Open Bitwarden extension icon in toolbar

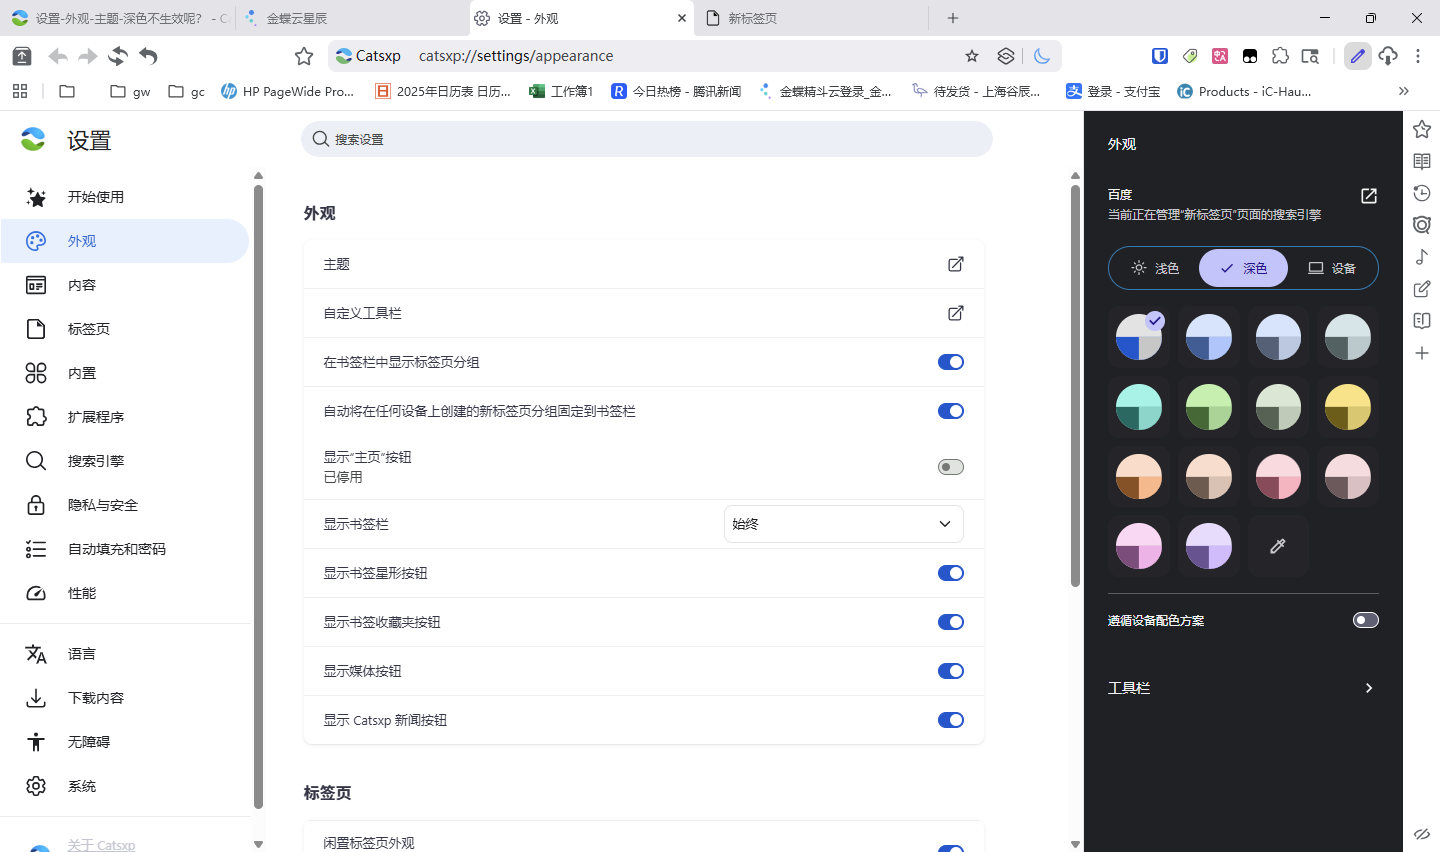coord(1160,56)
